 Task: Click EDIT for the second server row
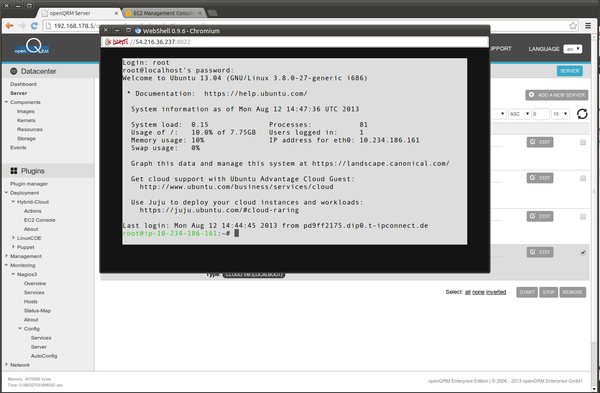540,178
